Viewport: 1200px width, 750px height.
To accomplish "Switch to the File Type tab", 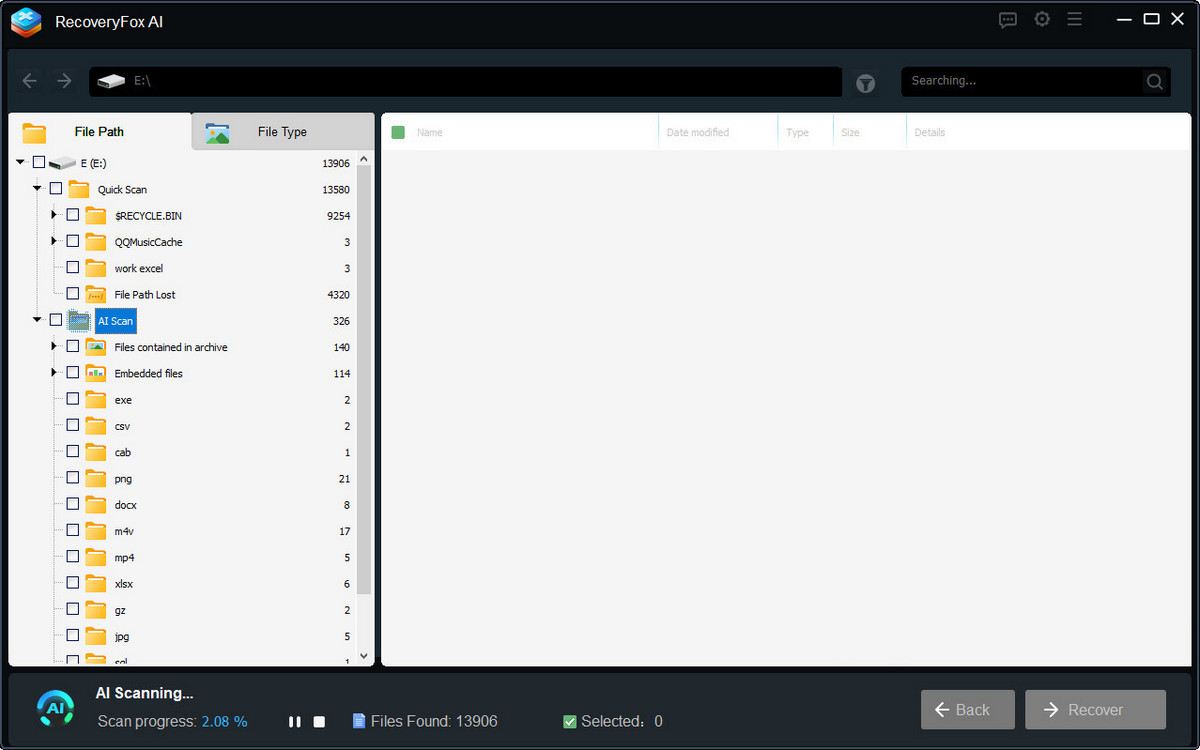I will [281, 131].
